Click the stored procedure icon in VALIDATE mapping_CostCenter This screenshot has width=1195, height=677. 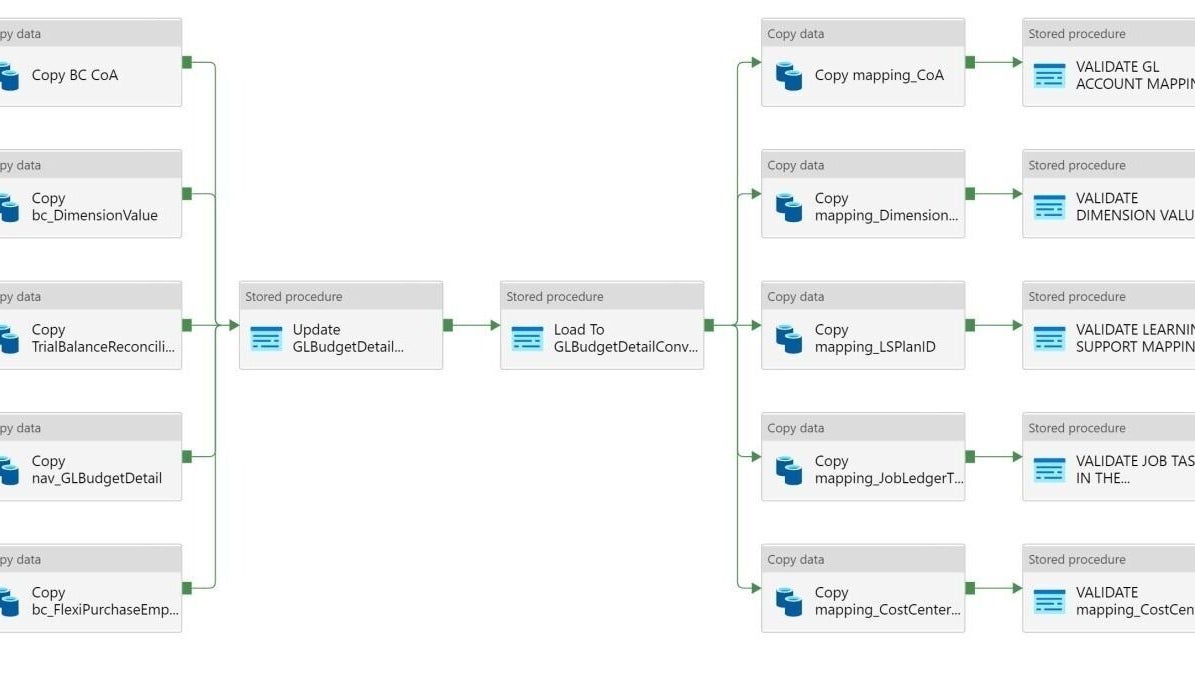[1049, 601]
